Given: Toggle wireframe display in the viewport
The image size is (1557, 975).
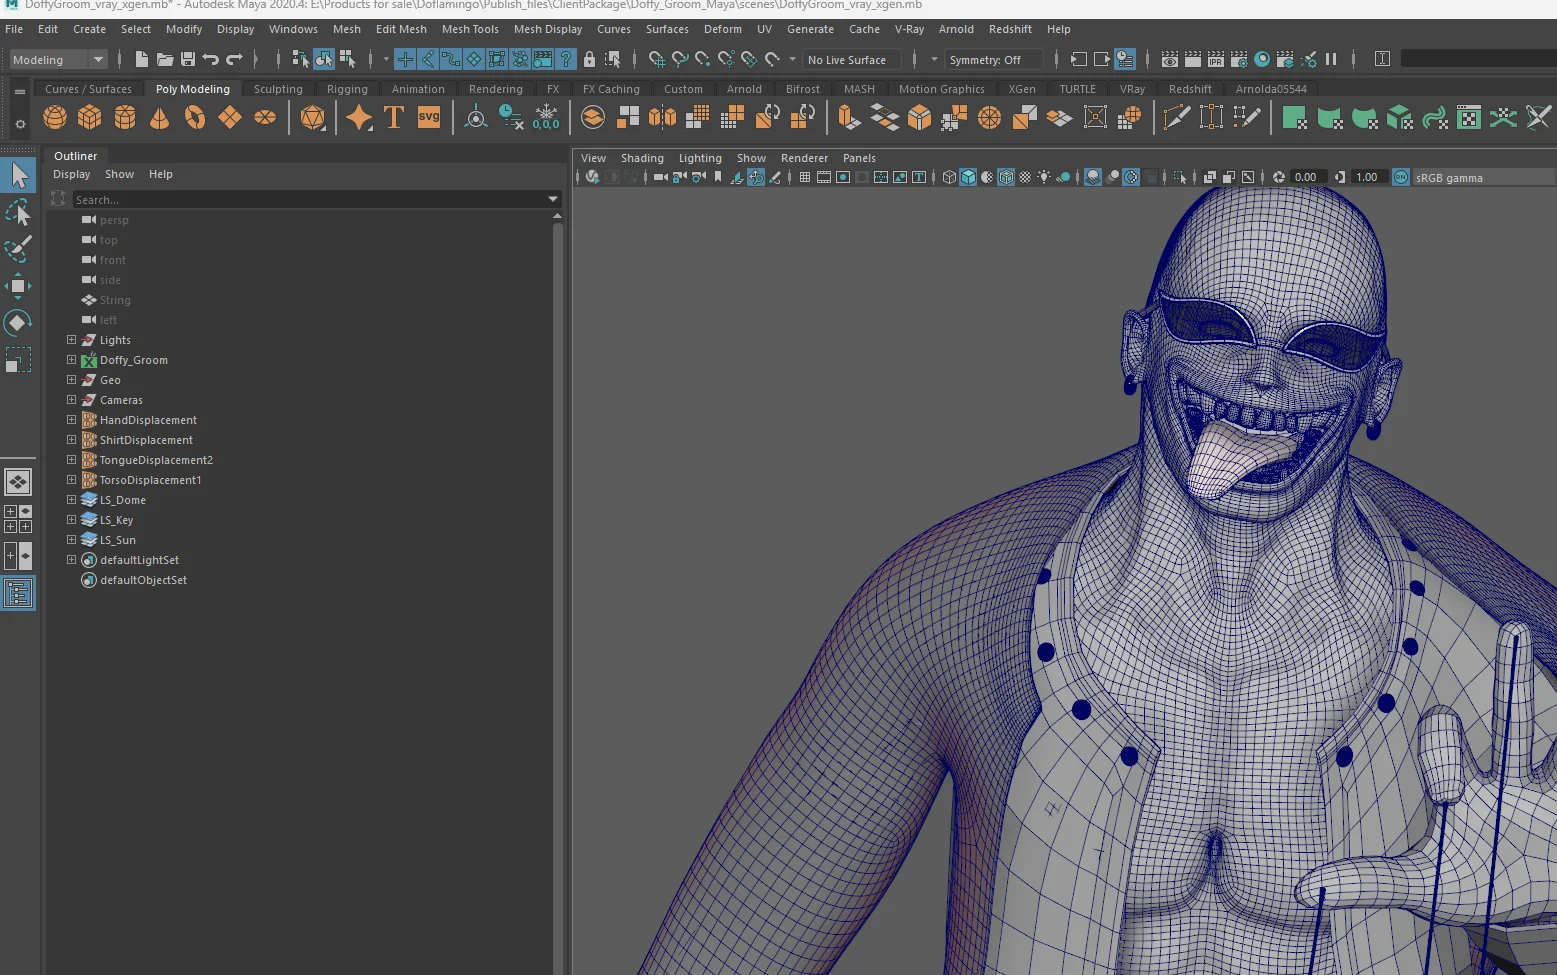Looking at the screenshot, I should (949, 177).
